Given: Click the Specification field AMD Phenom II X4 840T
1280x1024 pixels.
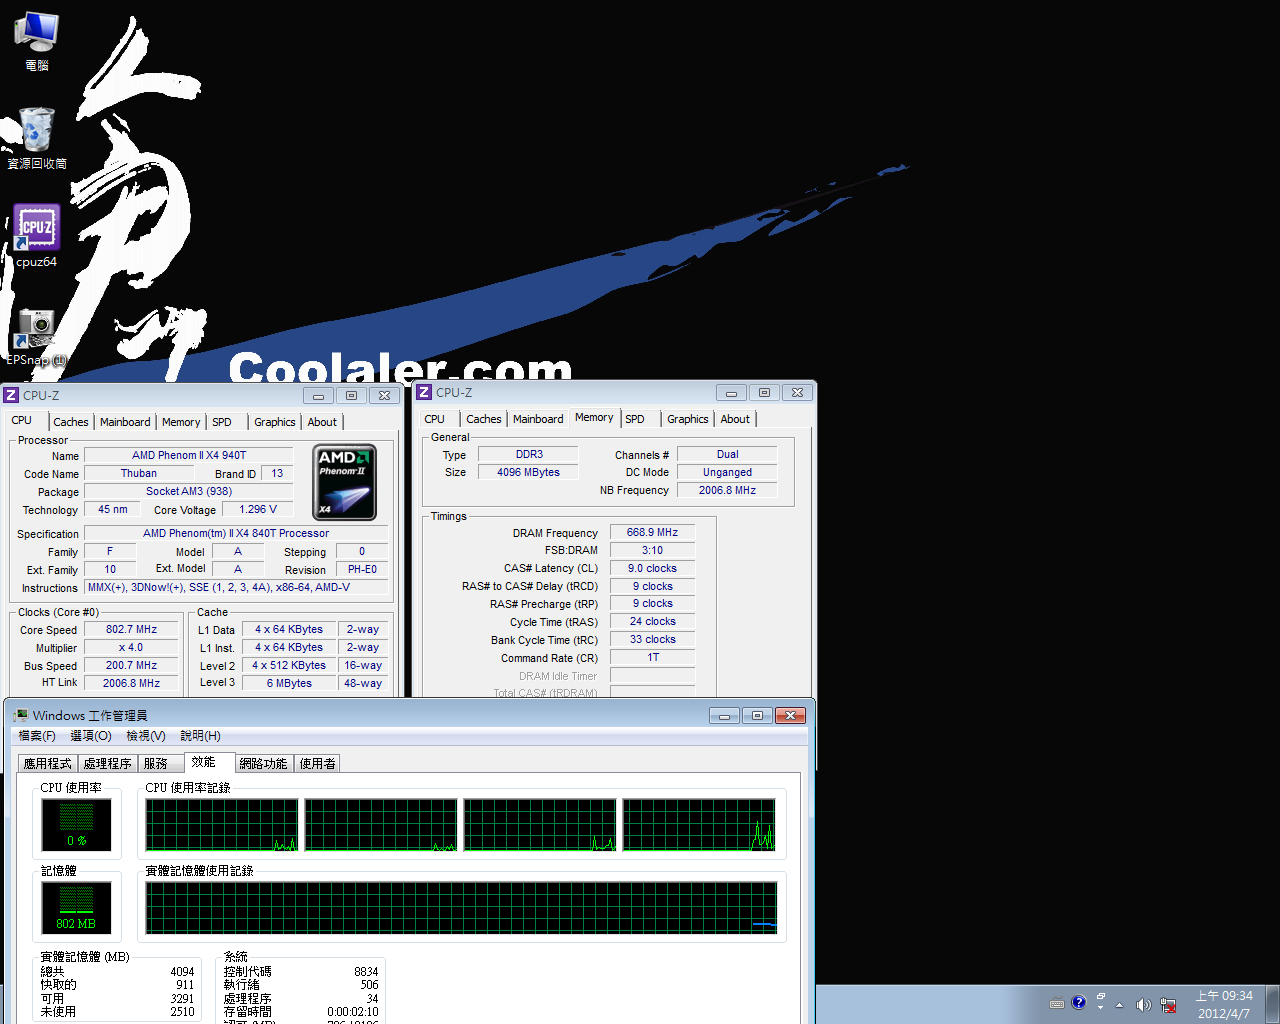Looking at the screenshot, I should [x=236, y=533].
